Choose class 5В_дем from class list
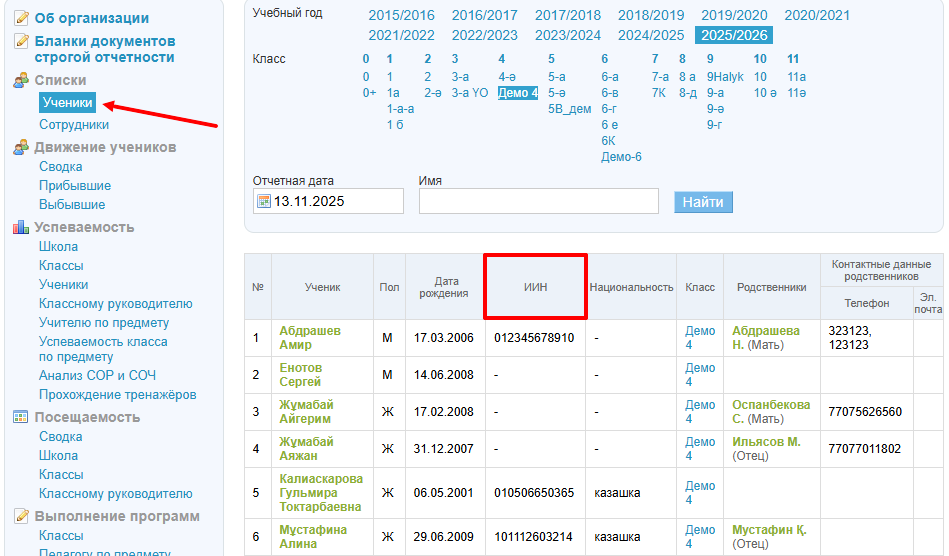The image size is (949, 556). [569, 109]
